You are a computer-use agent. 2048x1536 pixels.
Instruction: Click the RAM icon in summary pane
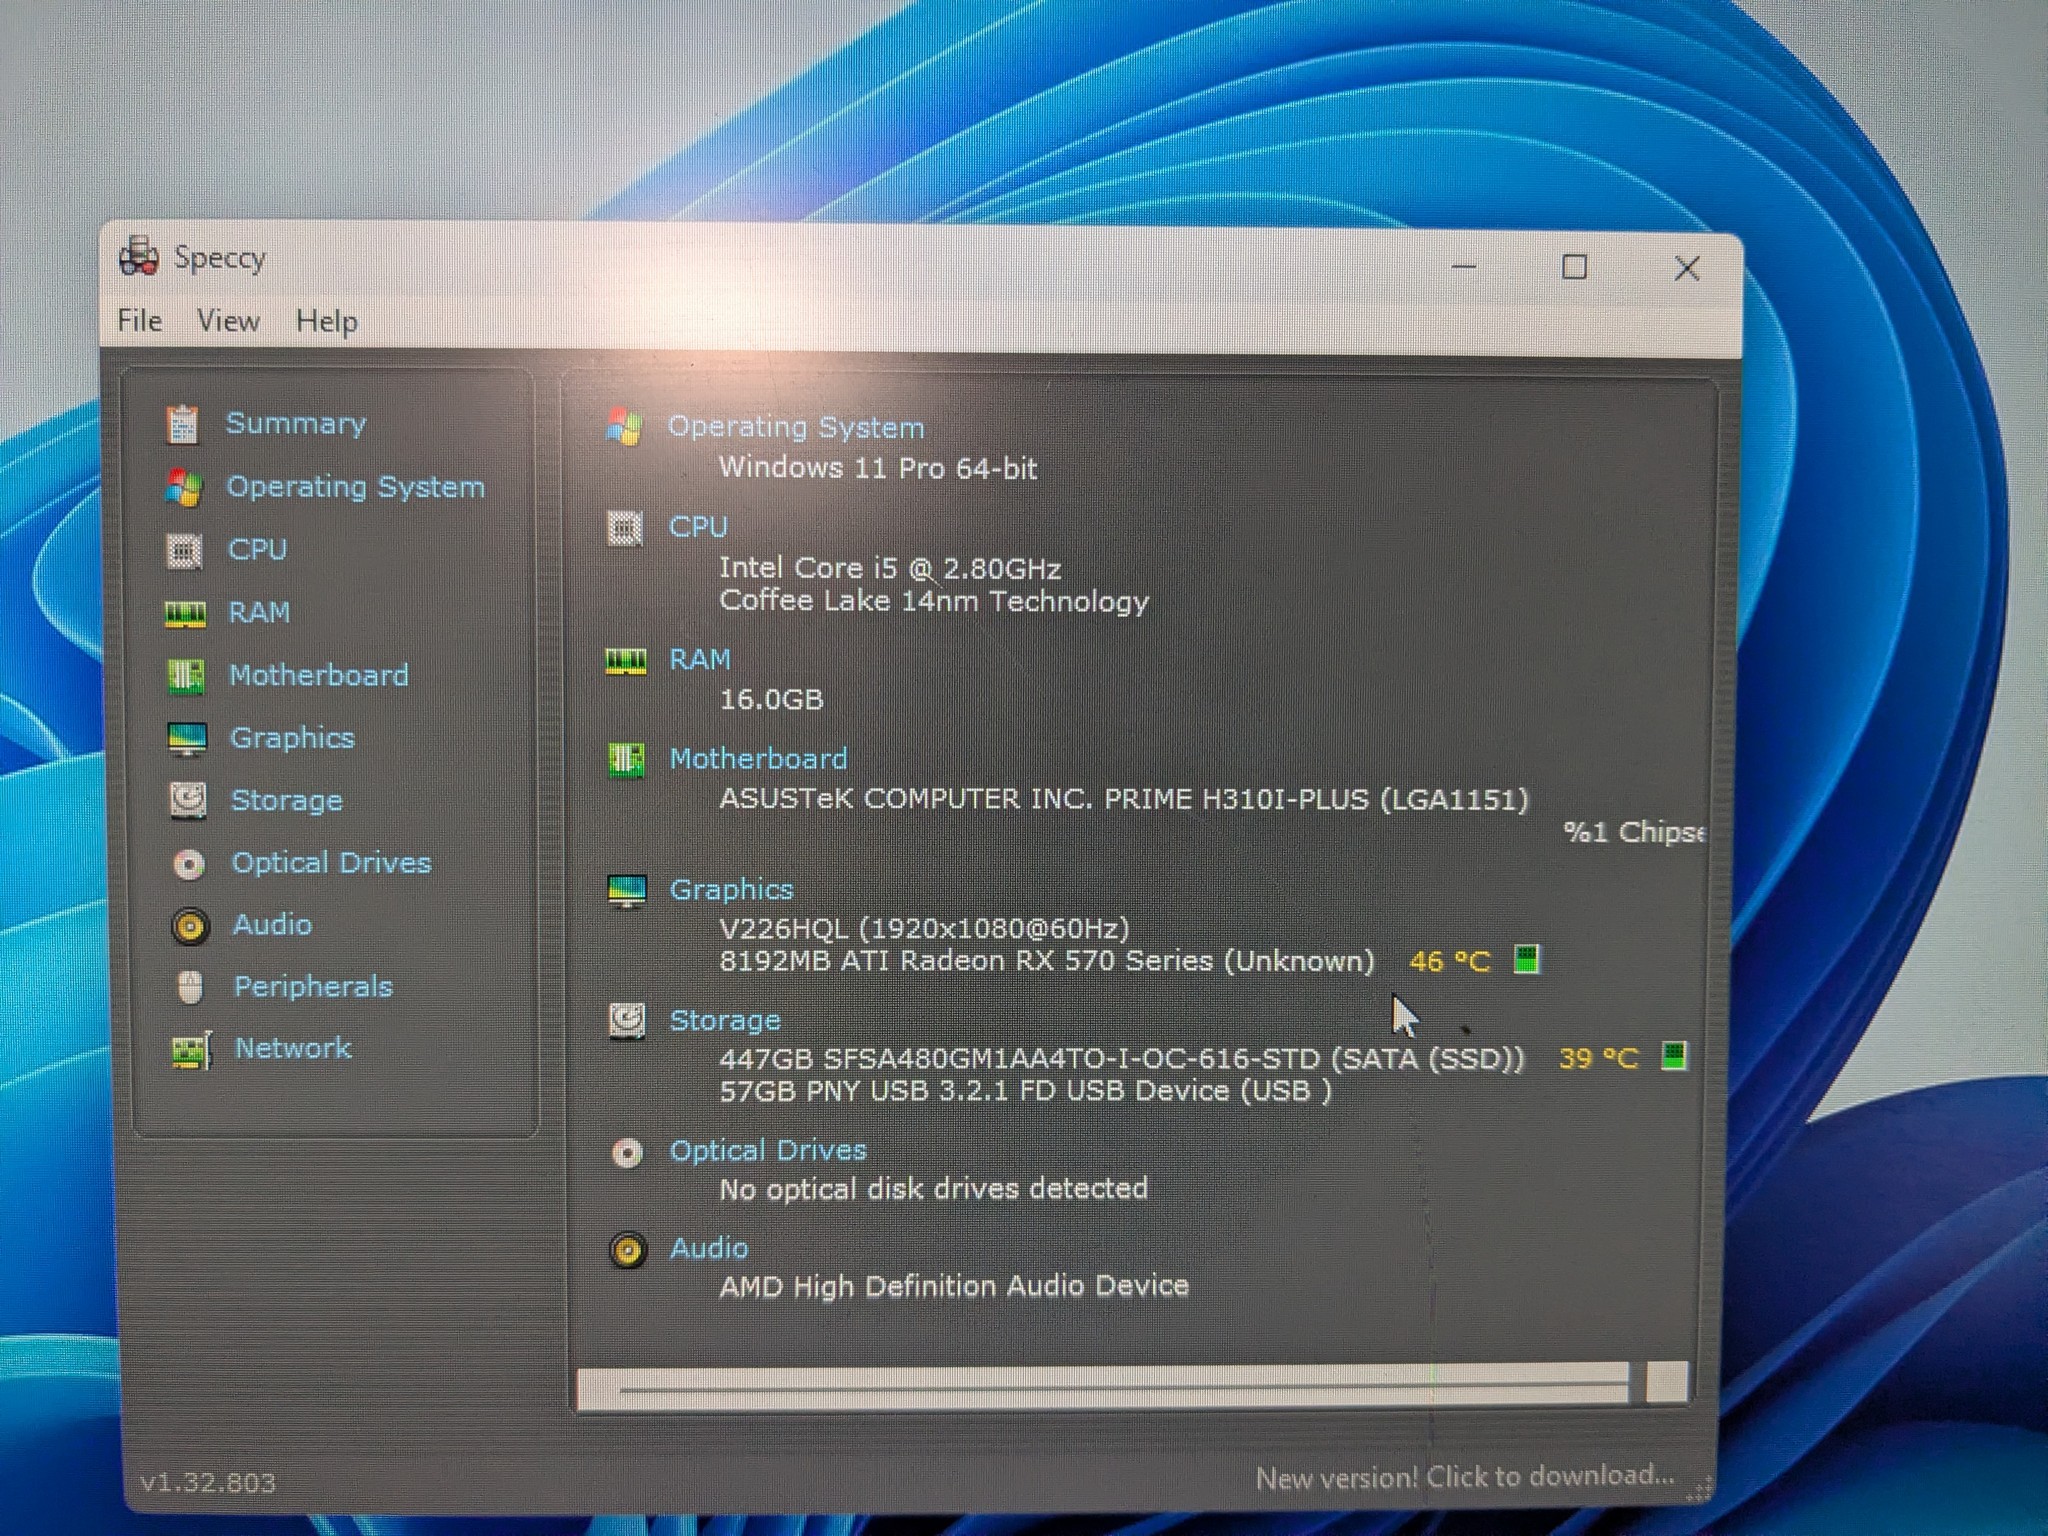click(x=626, y=660)
